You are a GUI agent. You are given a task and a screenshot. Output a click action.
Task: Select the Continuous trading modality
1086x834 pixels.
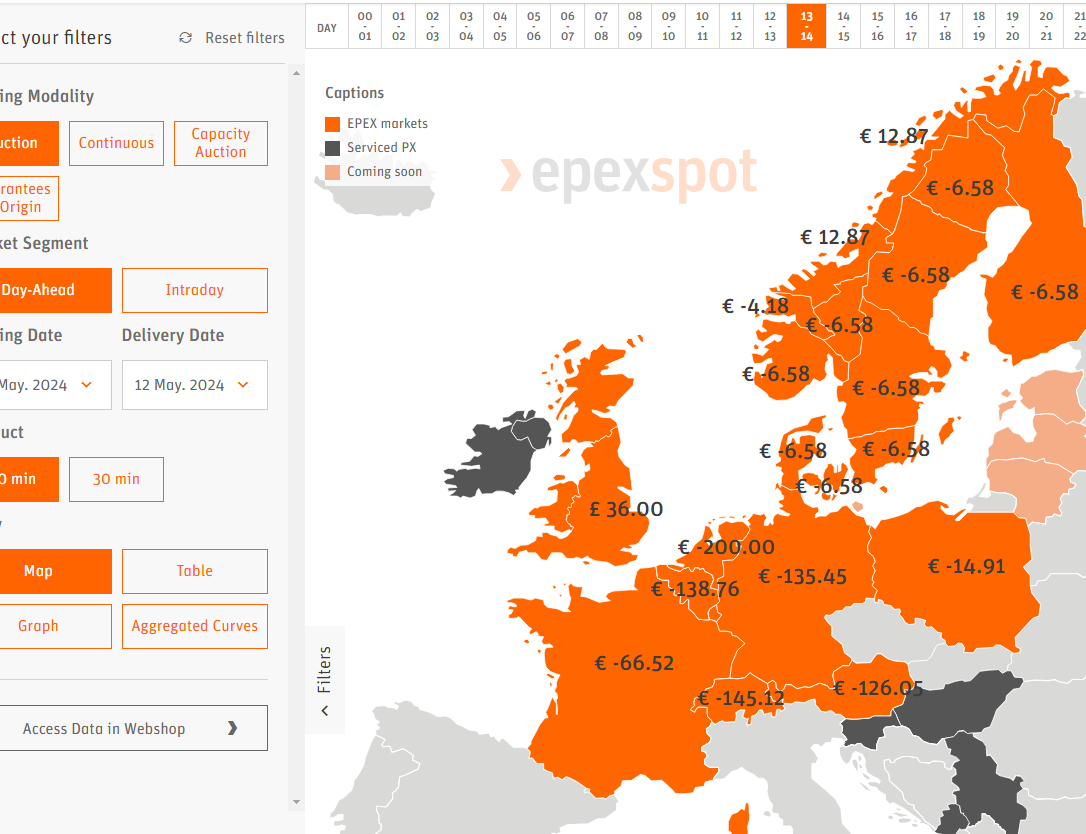116,143
